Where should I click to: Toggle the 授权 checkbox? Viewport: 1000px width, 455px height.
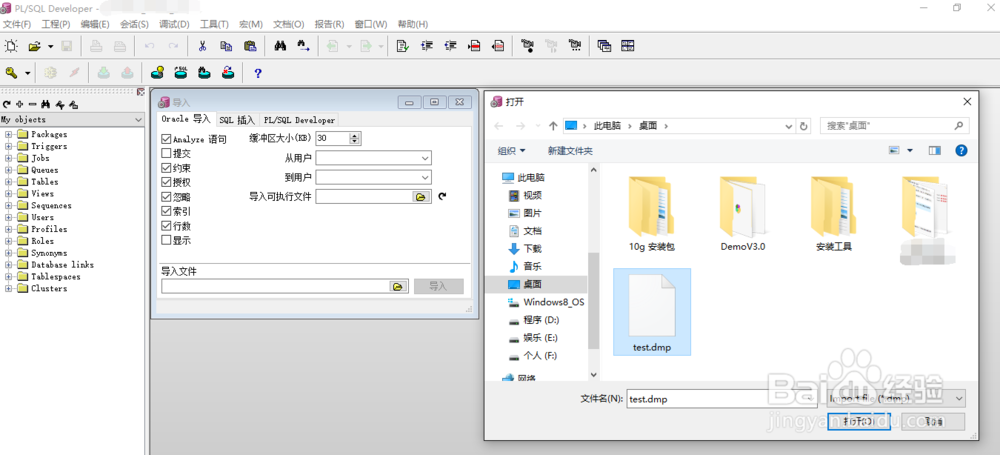166,183
